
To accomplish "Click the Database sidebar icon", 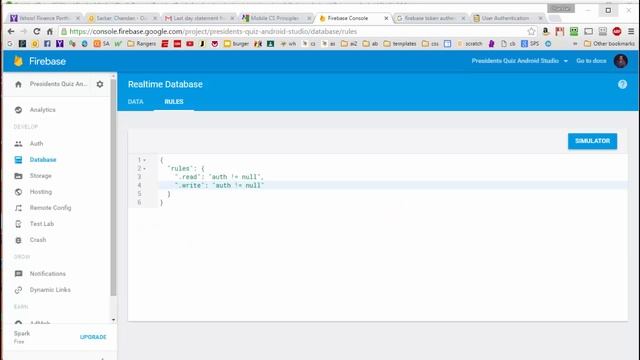I will (x=18, y=160).
